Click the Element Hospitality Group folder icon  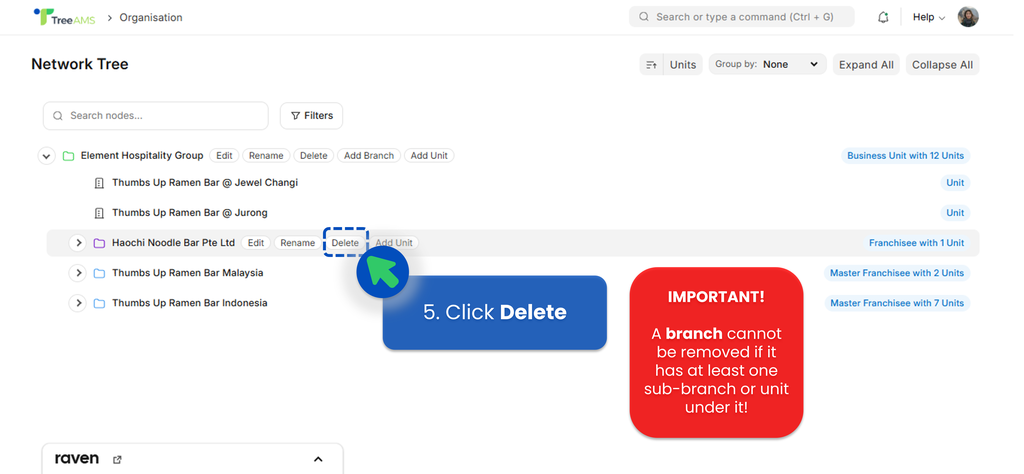click(69, 156)
